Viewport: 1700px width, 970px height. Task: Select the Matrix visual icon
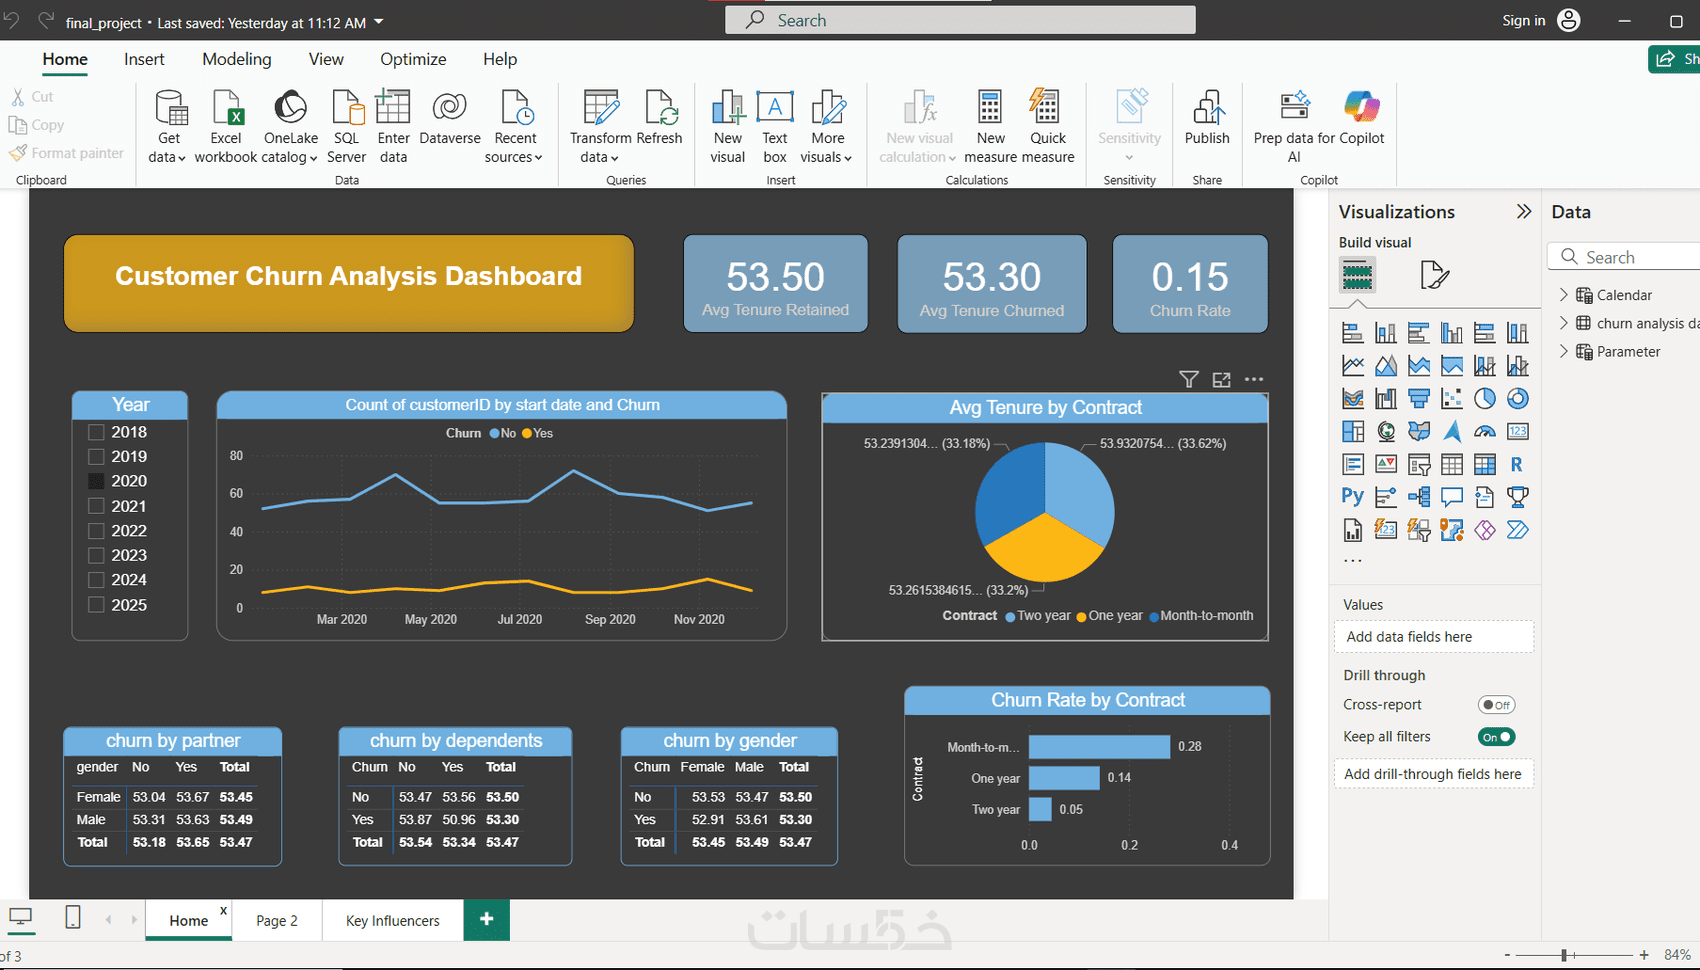click(x=1484, y=465)
